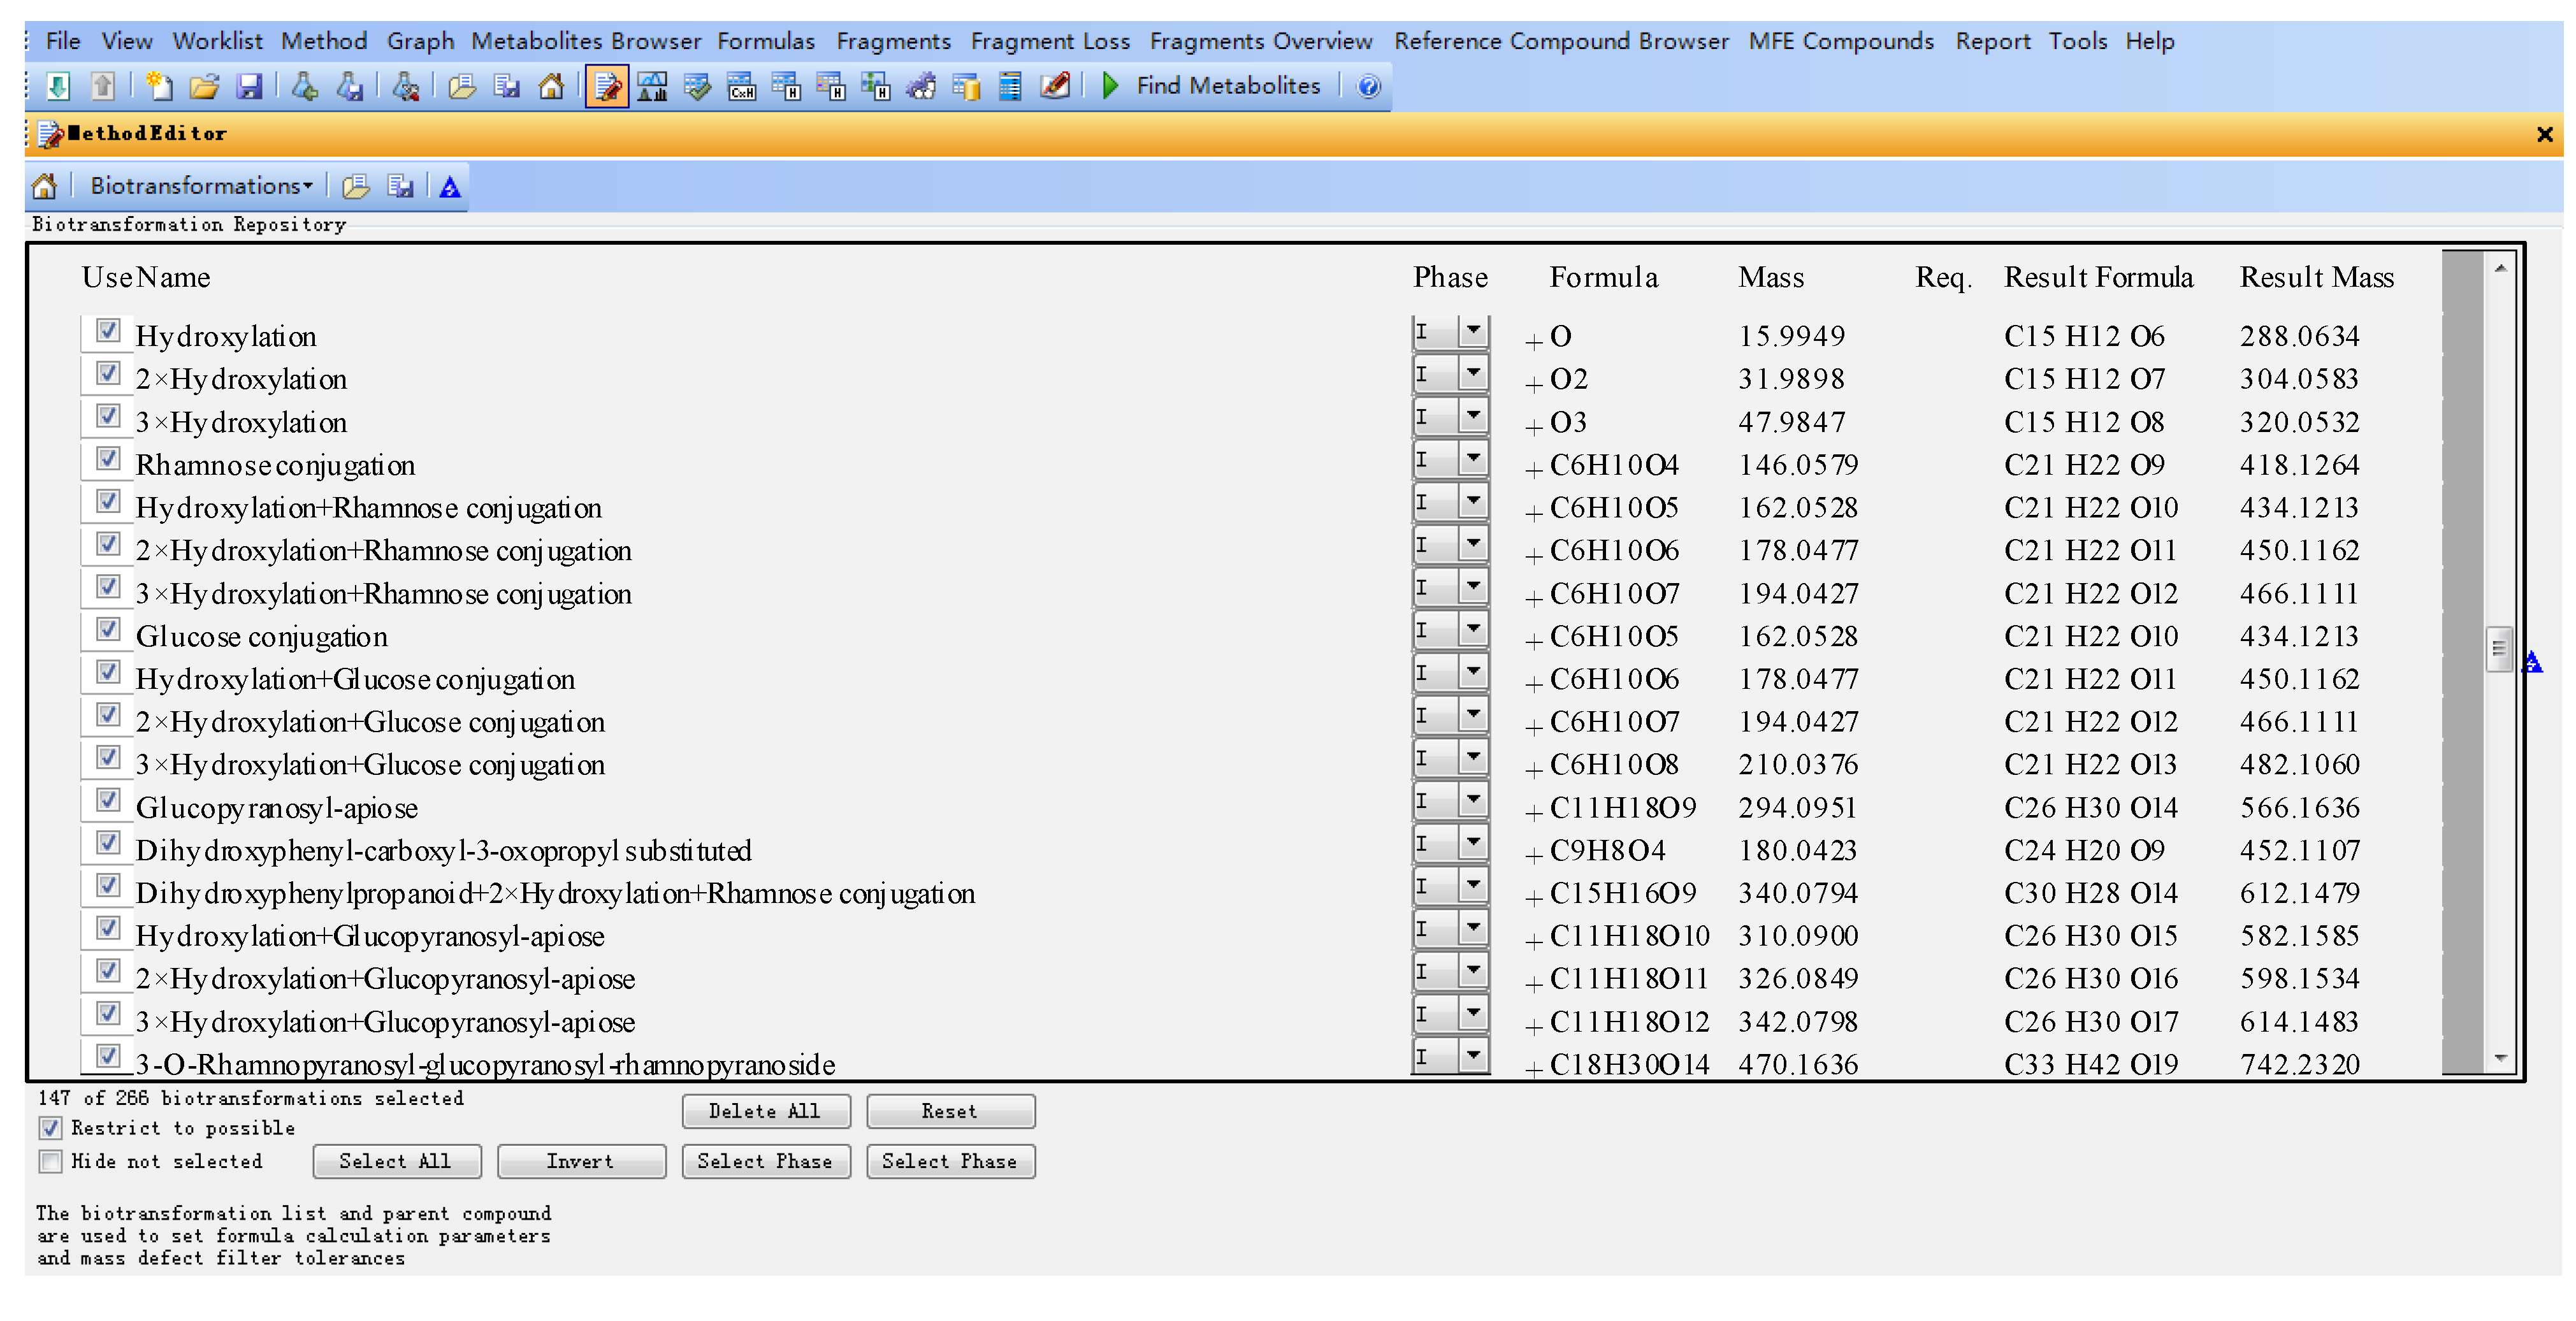Click the green download arrow icon
Viewport: 2576px width, 1321px height.
point(59,87)
